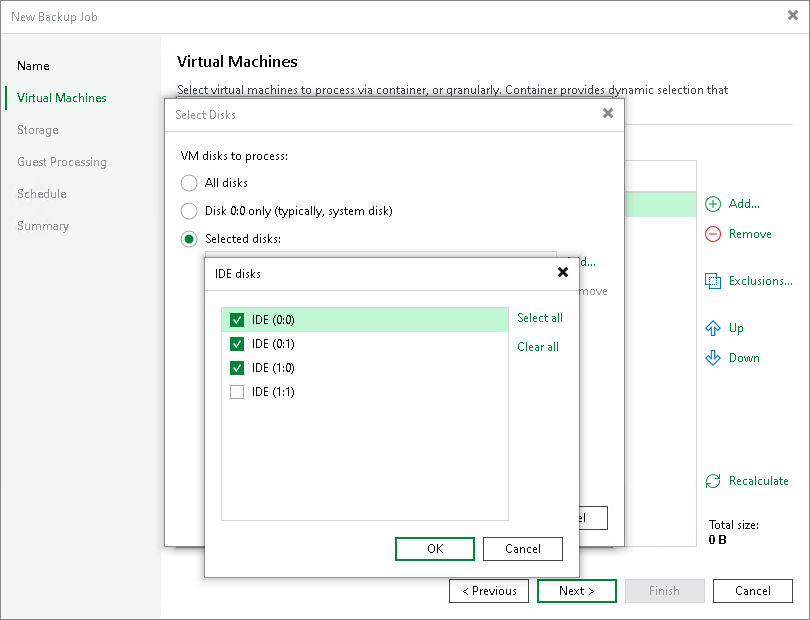Click the Remove label text
Image resolution: width=810 pixels, height=620 pixels.
tap(750, 234)
